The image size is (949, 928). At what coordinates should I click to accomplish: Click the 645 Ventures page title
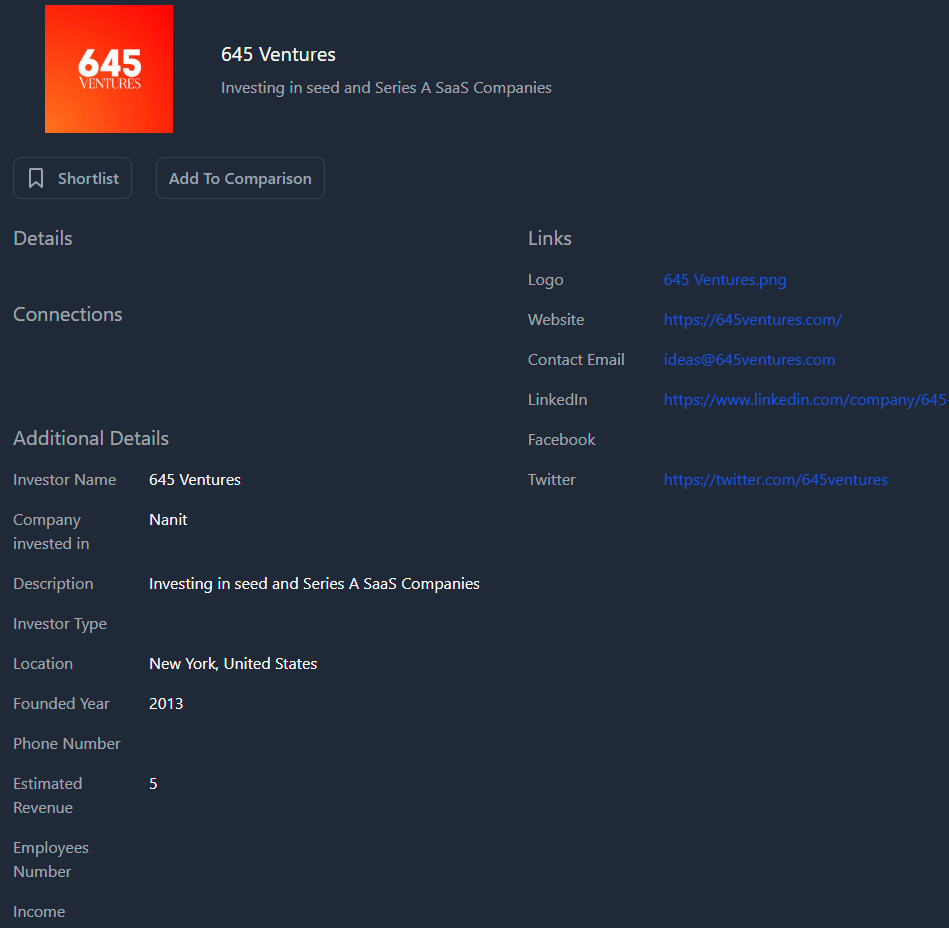click(278, 54)
